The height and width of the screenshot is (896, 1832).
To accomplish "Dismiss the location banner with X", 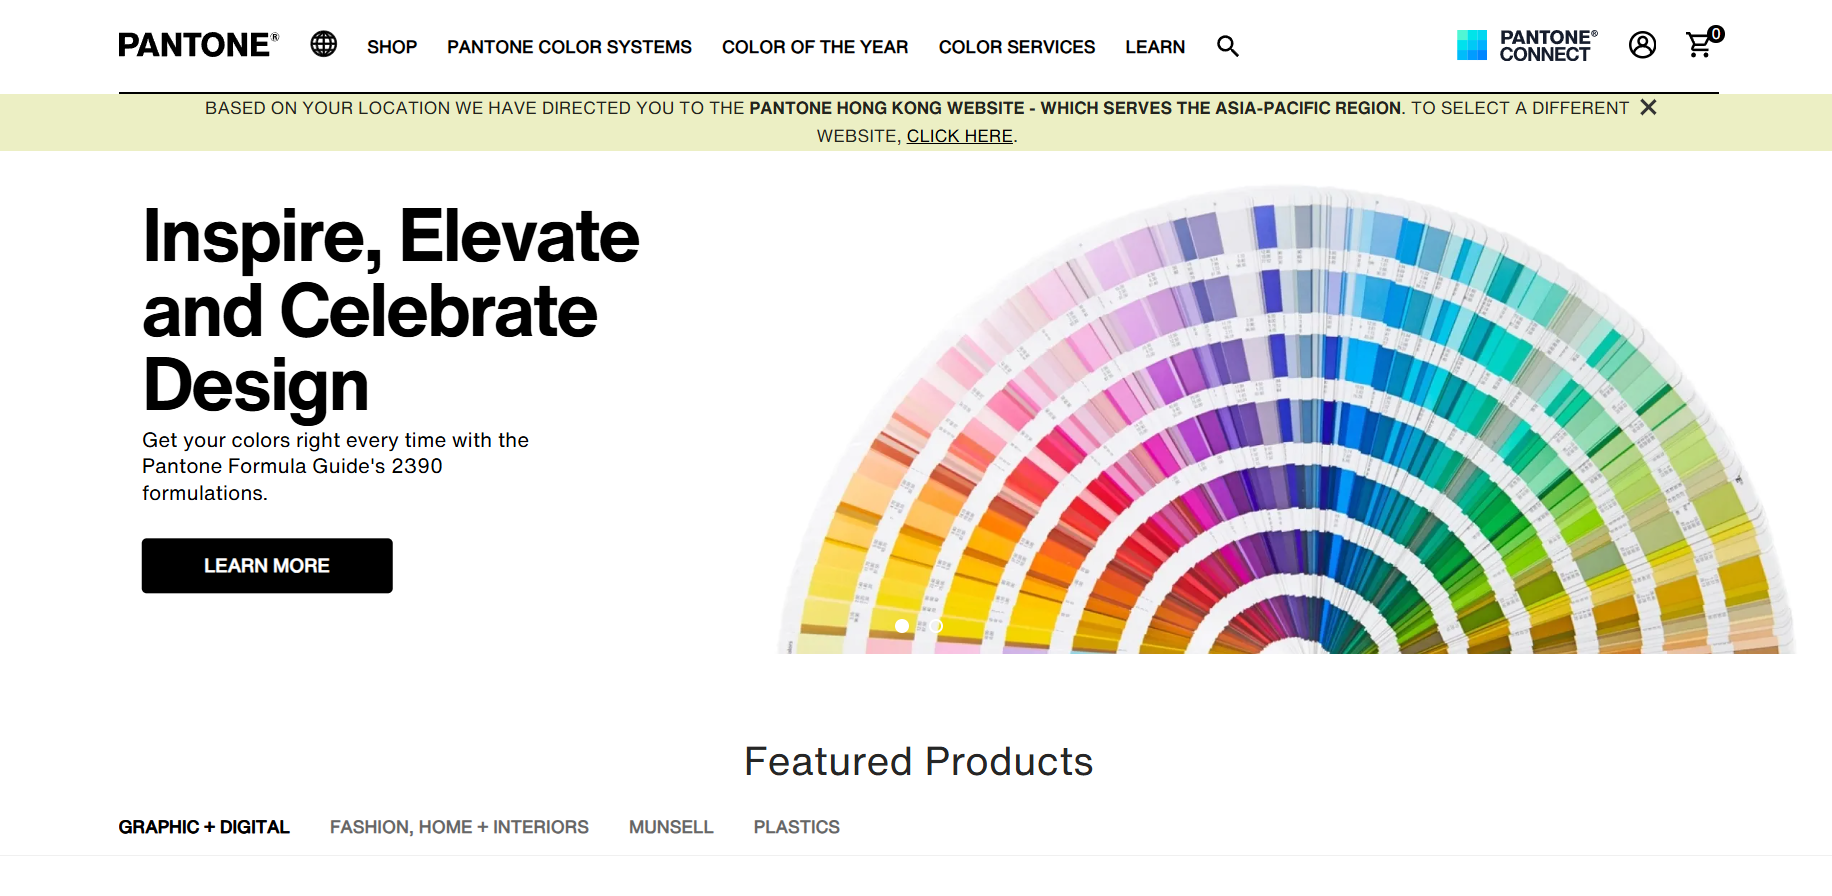I will pyautogui.click(x=1649, y=107).
